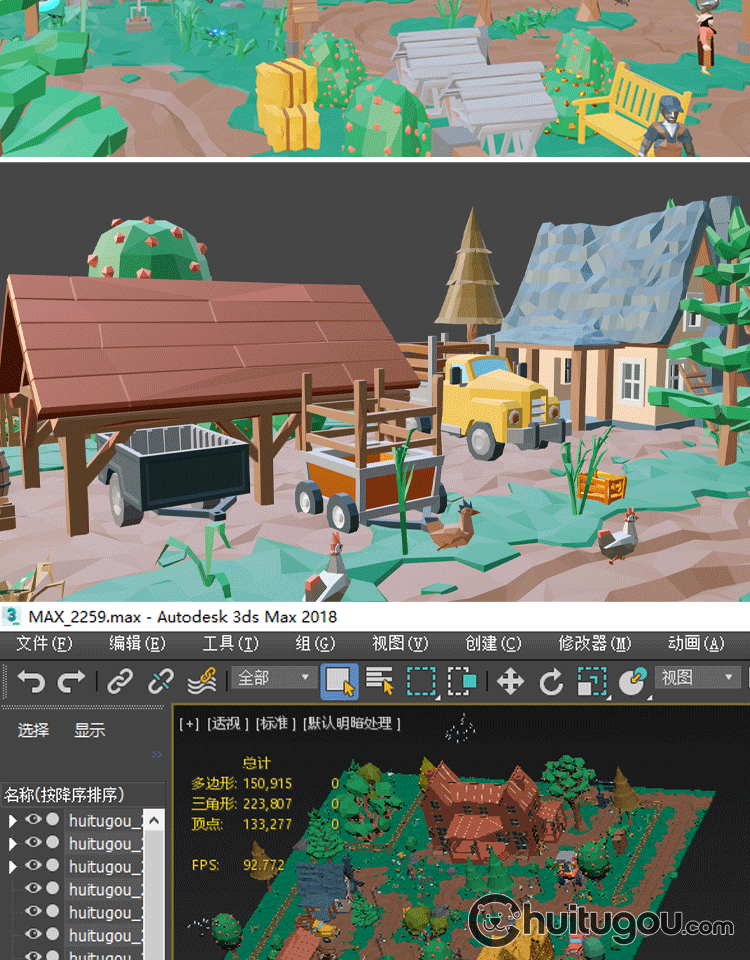The width and height of the screenshot is (750, 960).
Task: Click the Redo arrow in the toolbar
Action: coord(71,682)
